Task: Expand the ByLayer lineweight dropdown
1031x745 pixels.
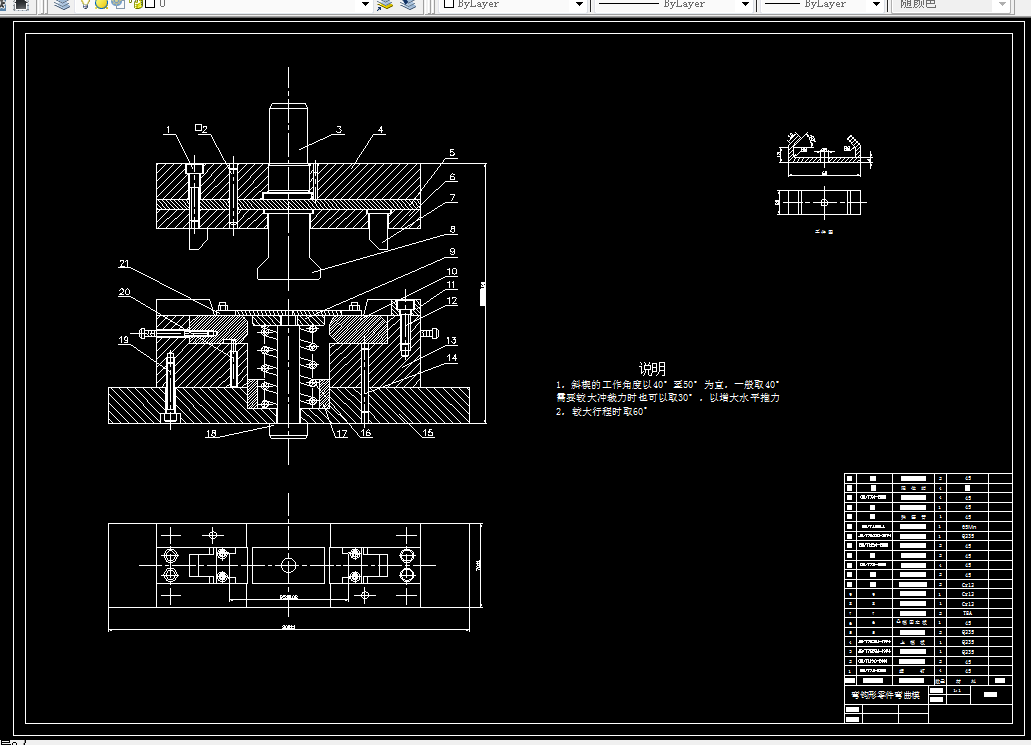Action: pos(876,5)
